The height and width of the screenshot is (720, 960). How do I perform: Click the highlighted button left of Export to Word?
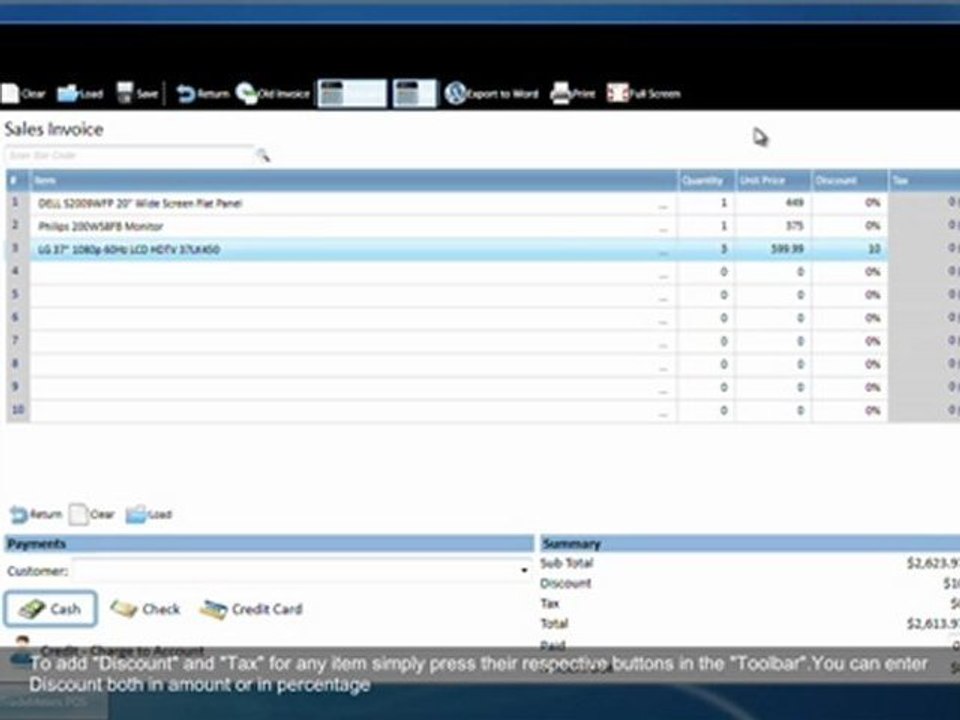pos(414,94)
